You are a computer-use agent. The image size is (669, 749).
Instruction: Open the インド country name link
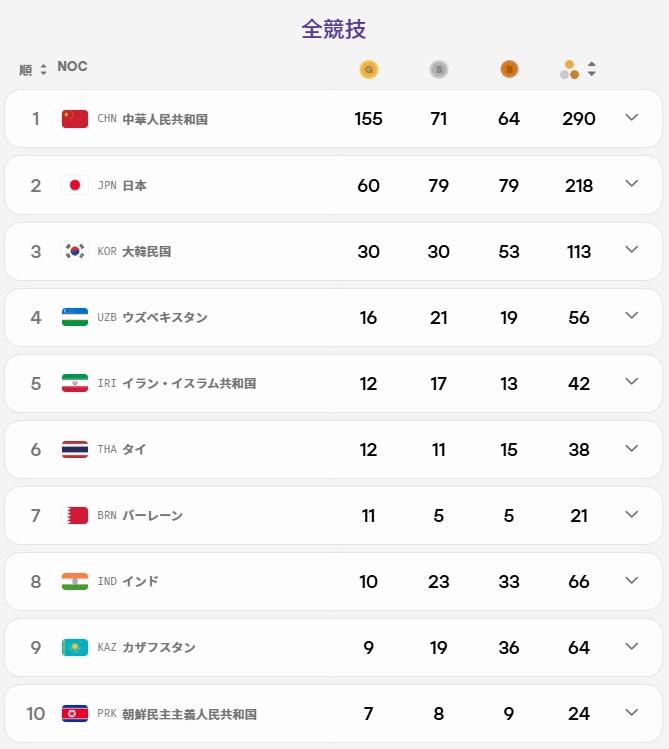pyautogui.click(x=140, y=581)
